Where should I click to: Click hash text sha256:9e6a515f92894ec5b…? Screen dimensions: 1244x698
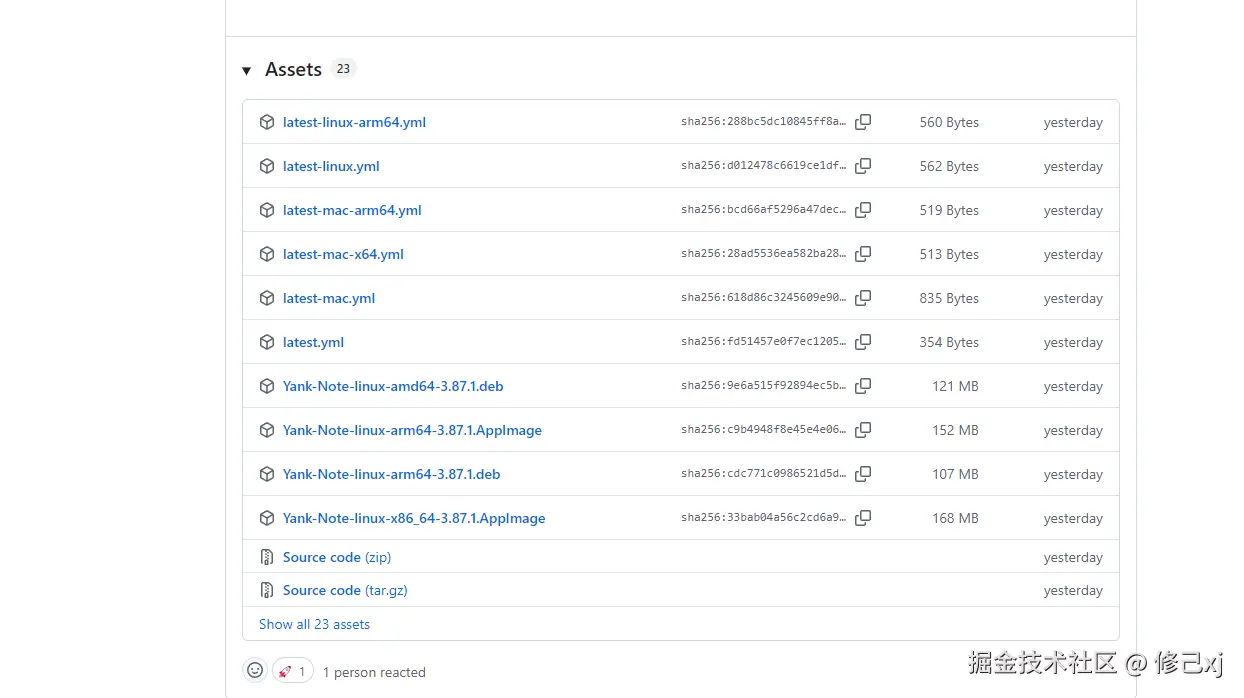click(x=764, y=386)
